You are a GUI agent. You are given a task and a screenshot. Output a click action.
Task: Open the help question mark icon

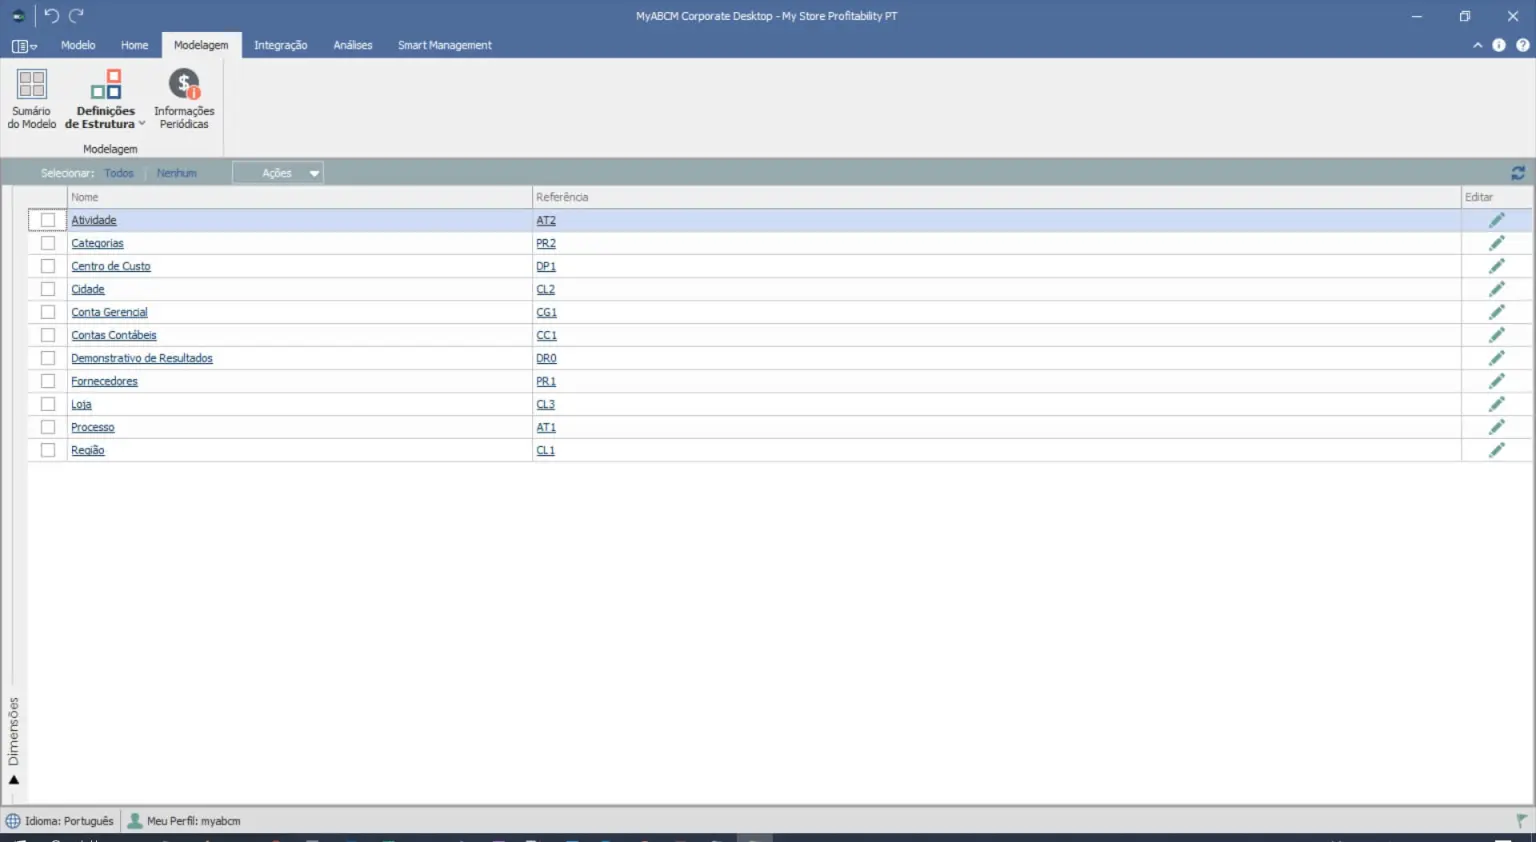pos(1522,45)
